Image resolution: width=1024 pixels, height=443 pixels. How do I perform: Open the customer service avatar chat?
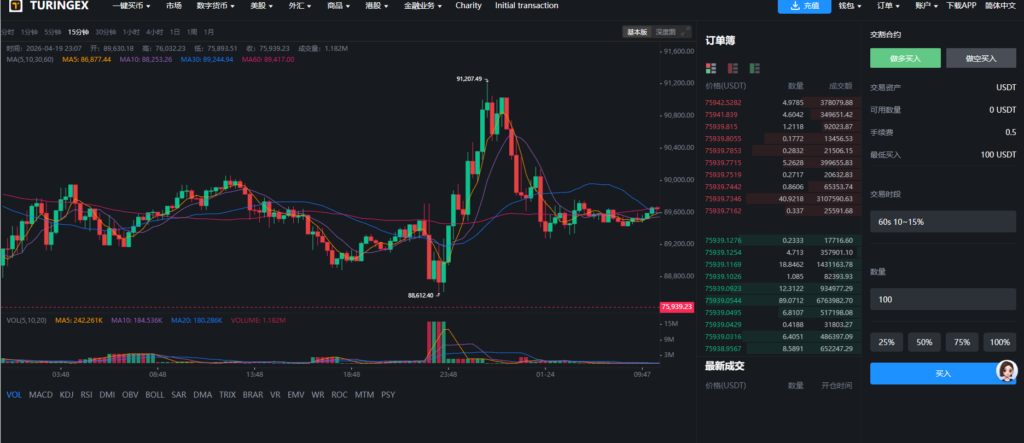1003,372
